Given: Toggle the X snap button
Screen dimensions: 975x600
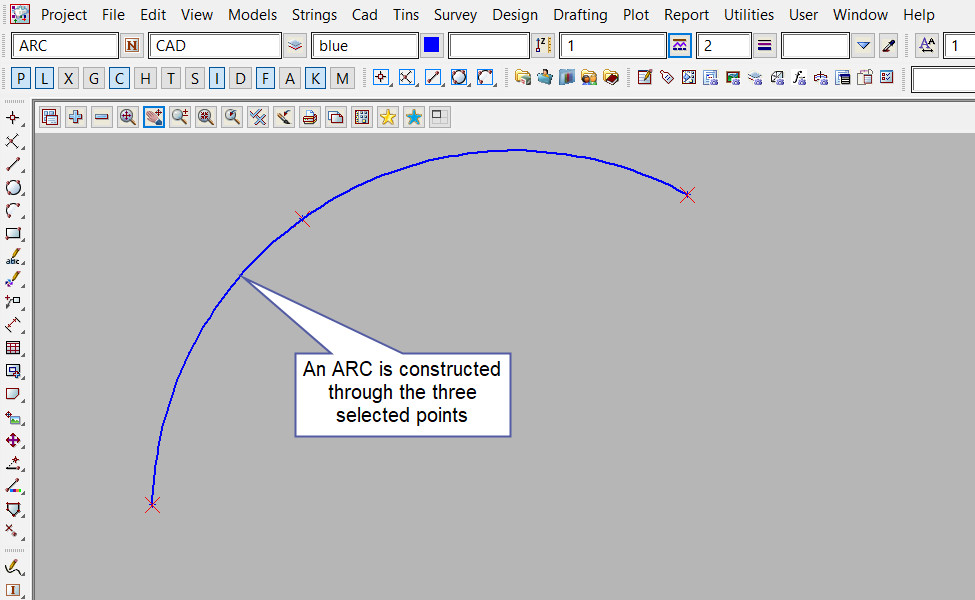Looking at the screenshot, I should coord(68,79).
